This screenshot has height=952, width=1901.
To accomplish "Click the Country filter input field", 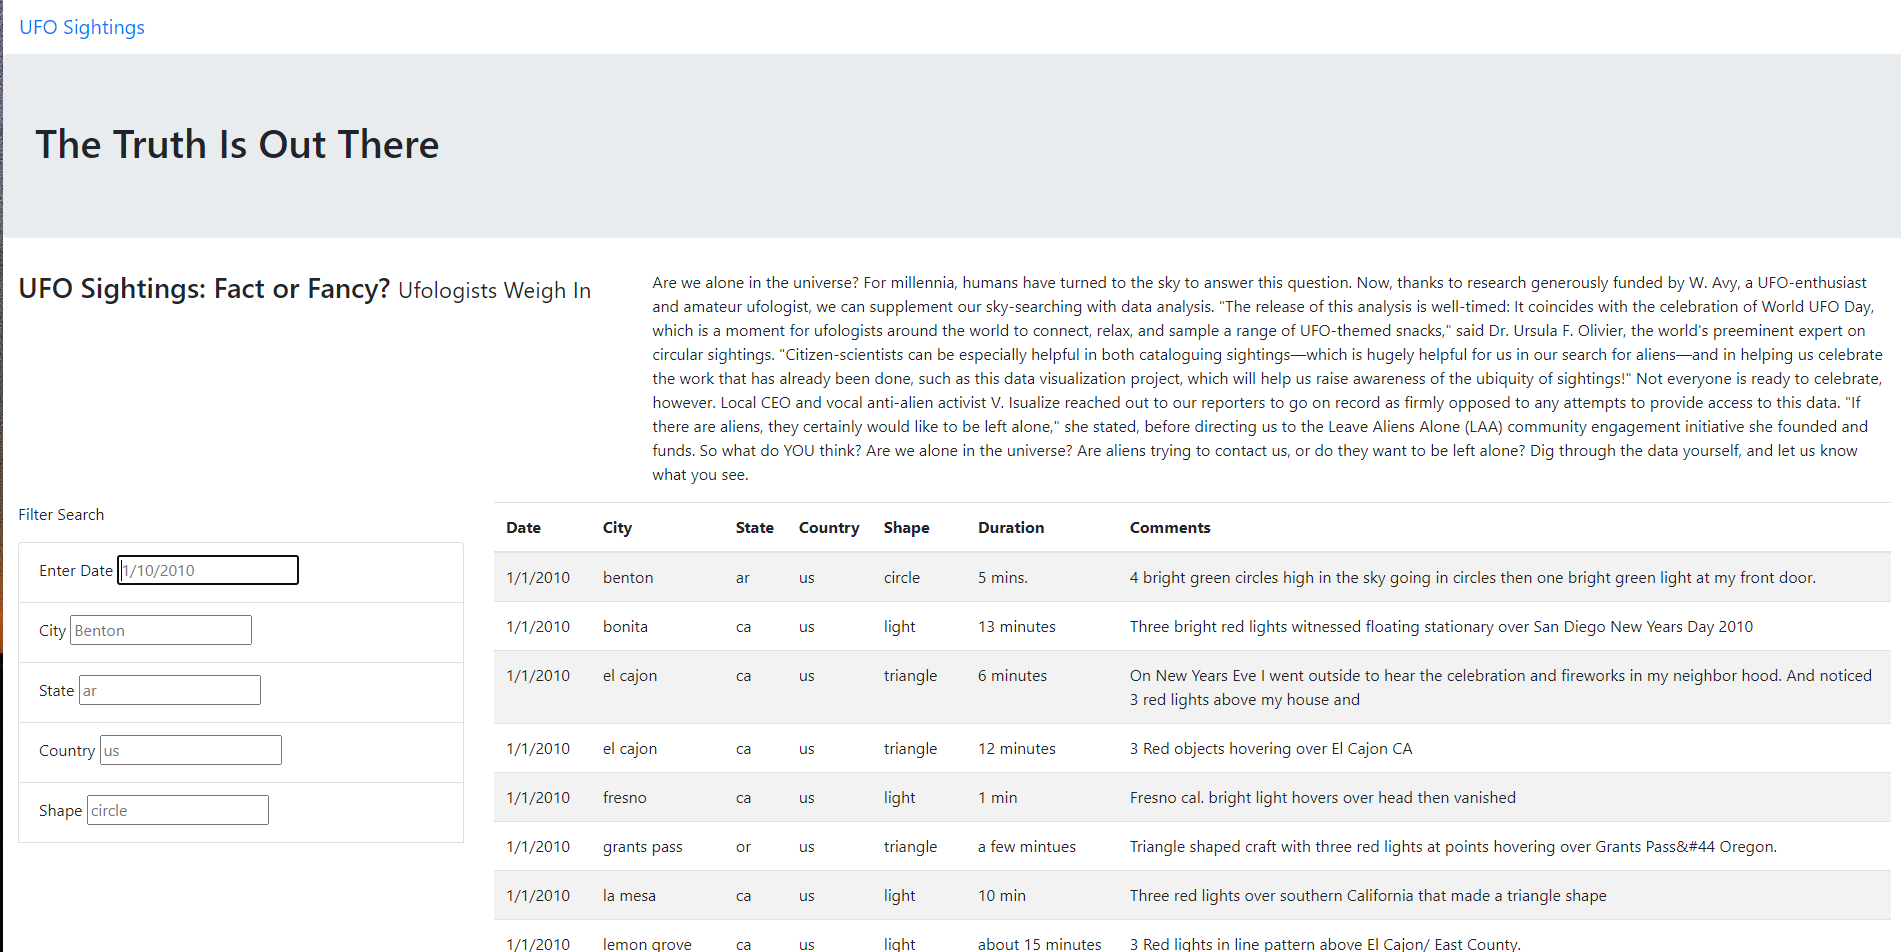I will click(x=190, y=749).
